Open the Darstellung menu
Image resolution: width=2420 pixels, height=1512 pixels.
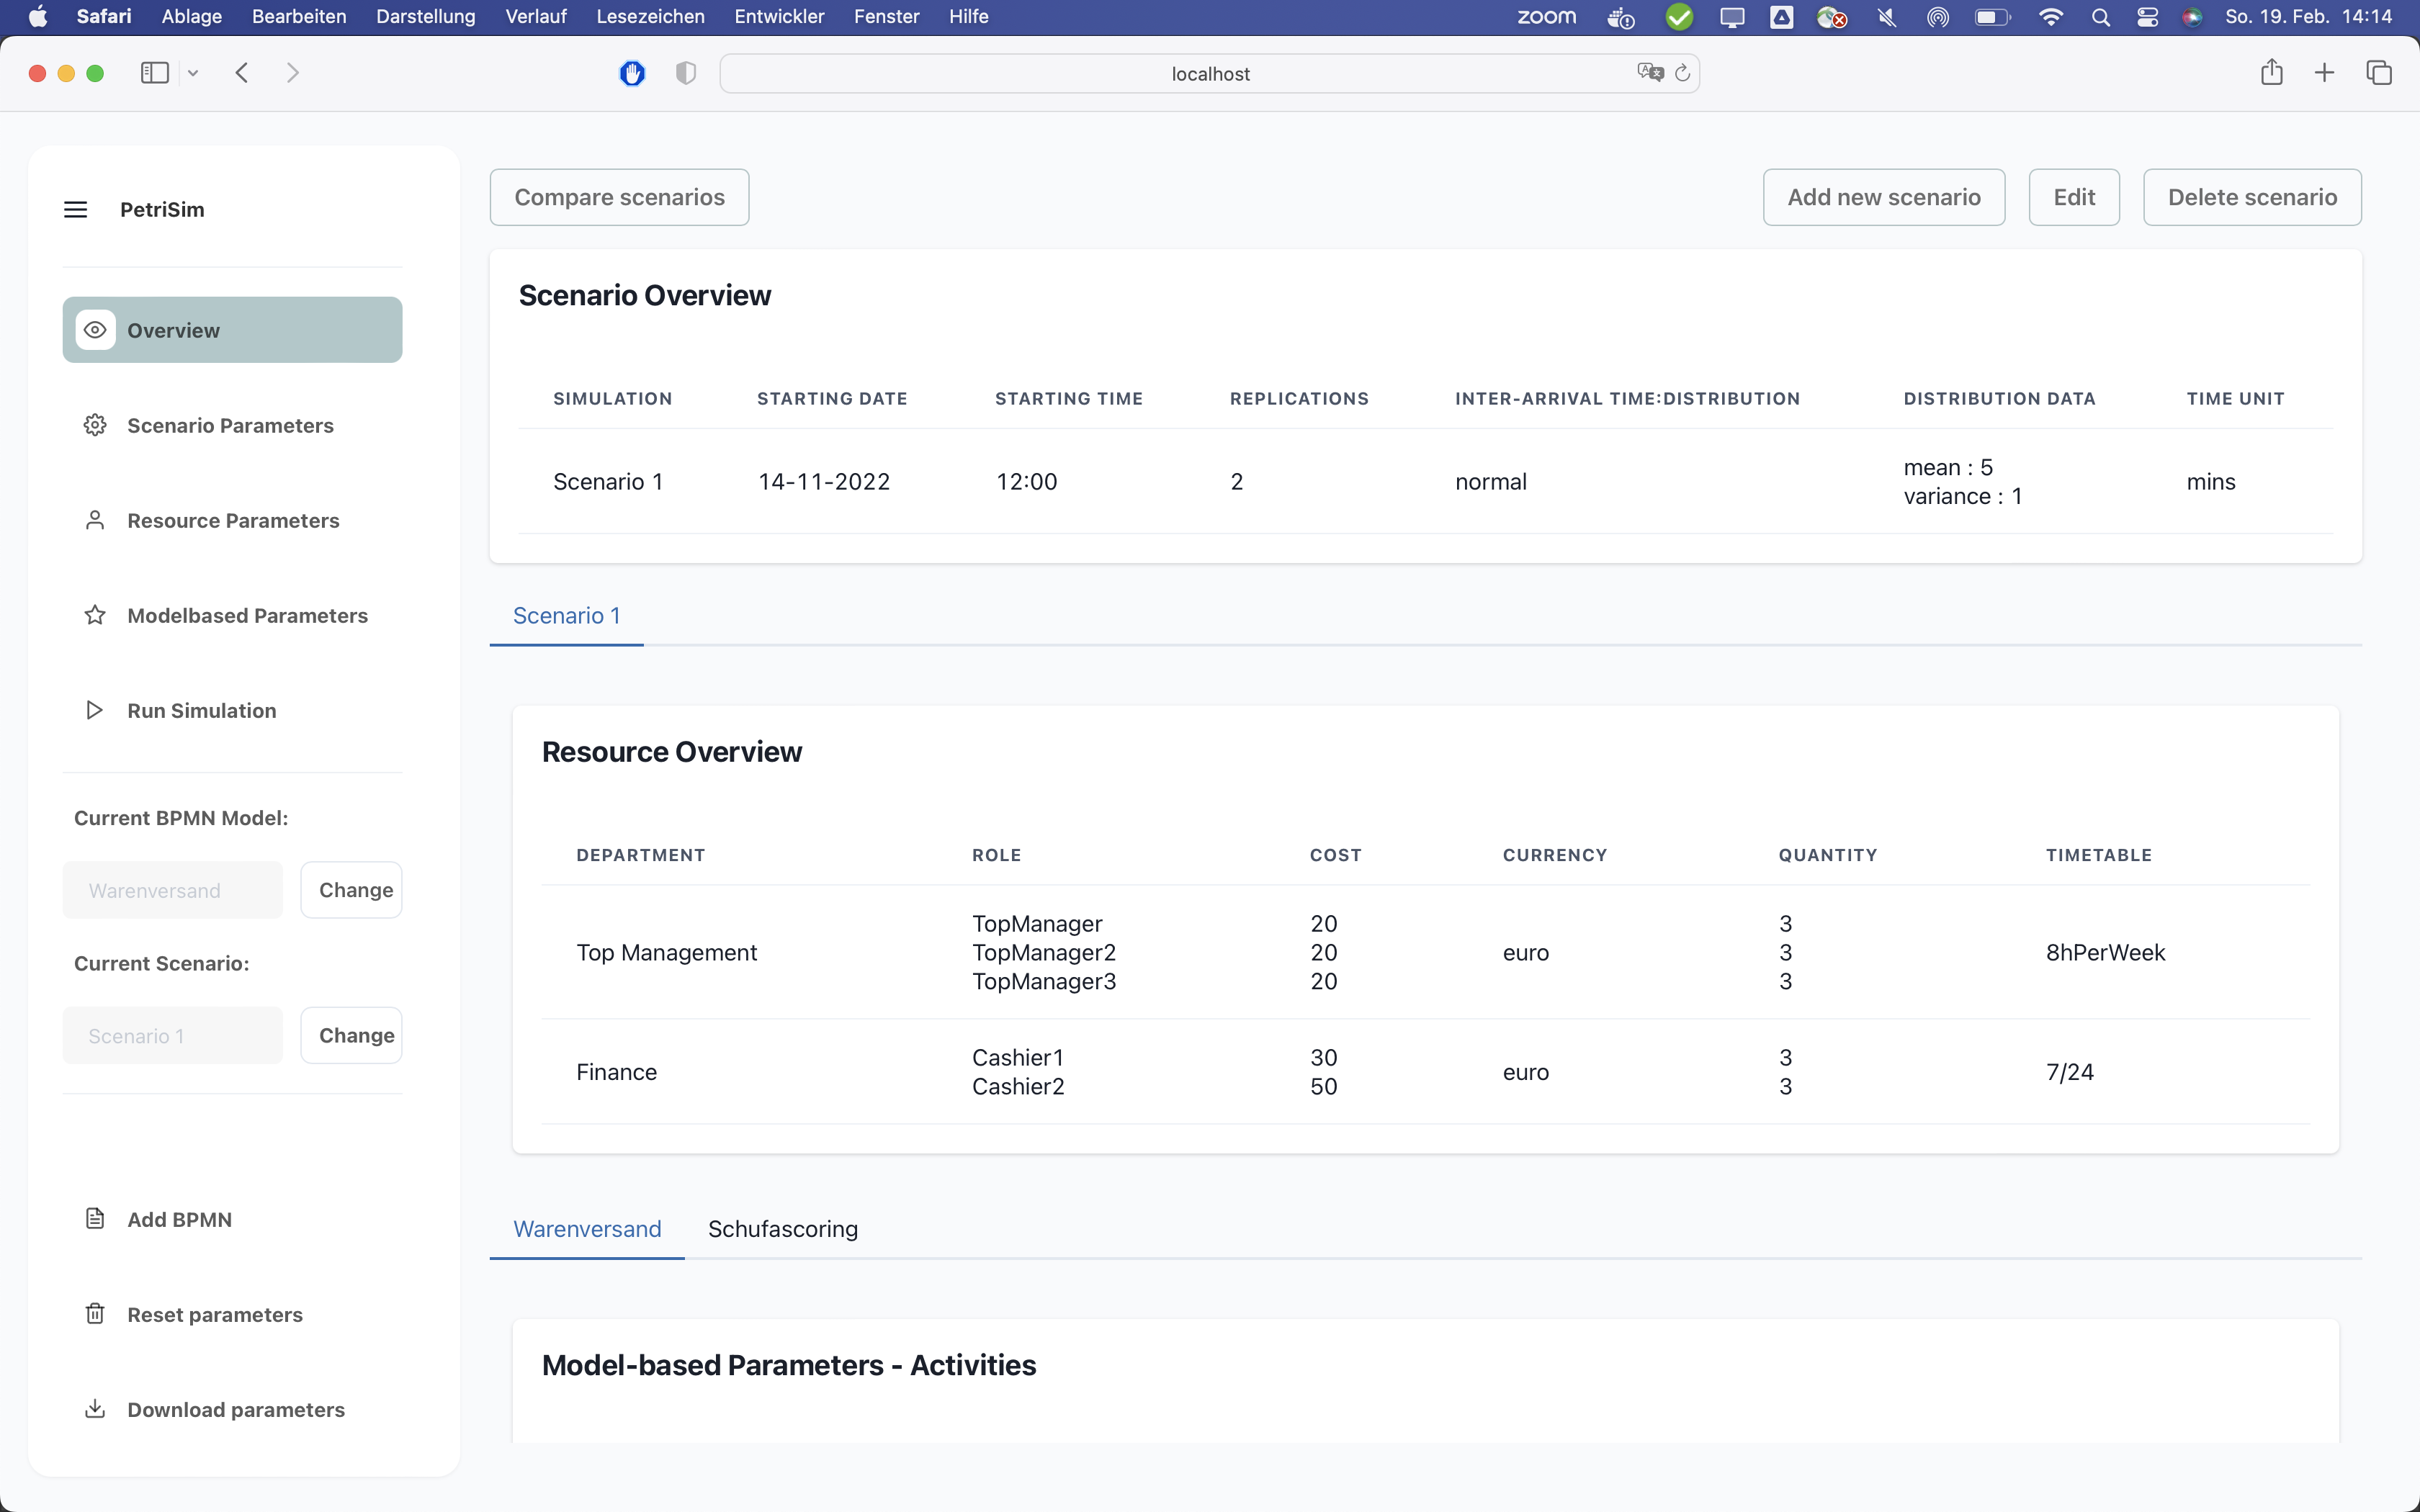point(425,17)
